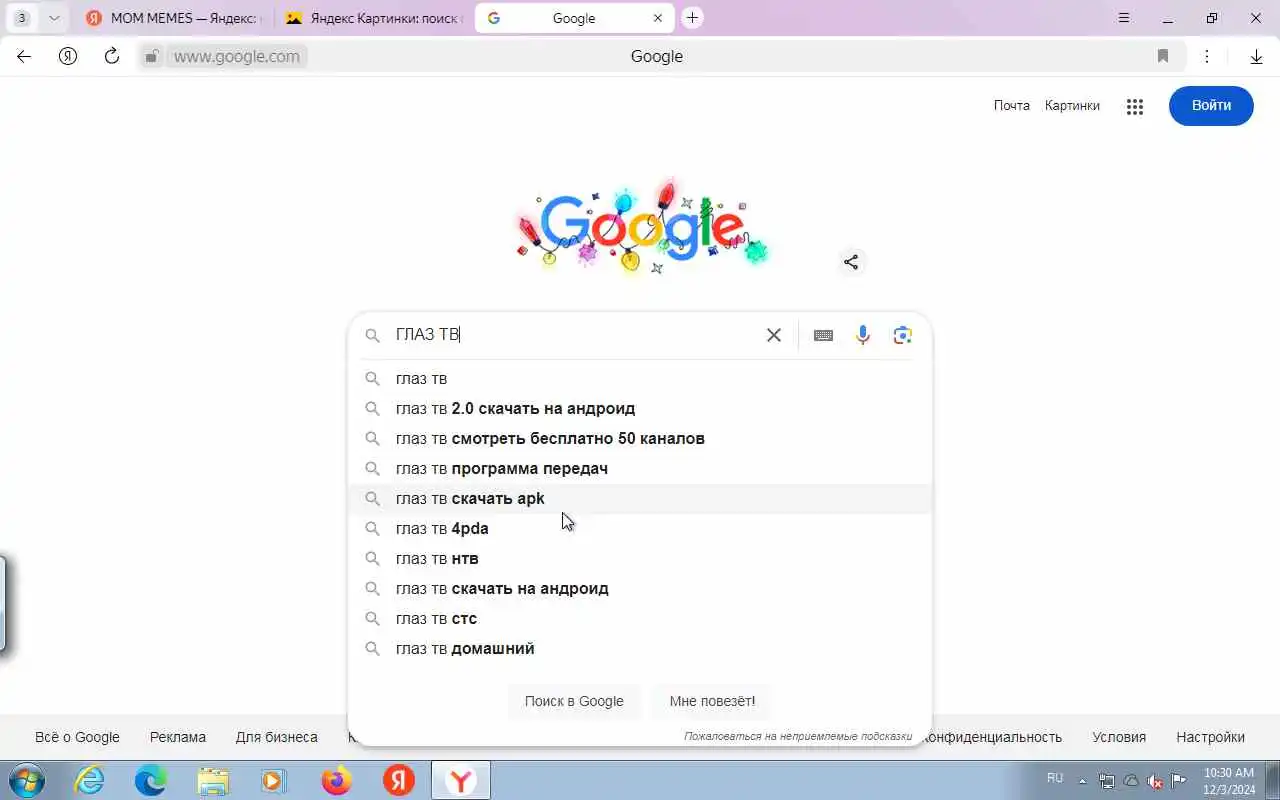Click the Мне повезёт! button
Image resolution: width=1280 pixels, height=800 pixels.
coord(712,701)
